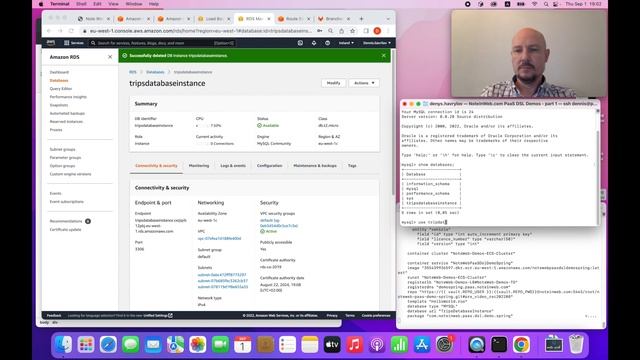Open the default VPC security group link

279,223
